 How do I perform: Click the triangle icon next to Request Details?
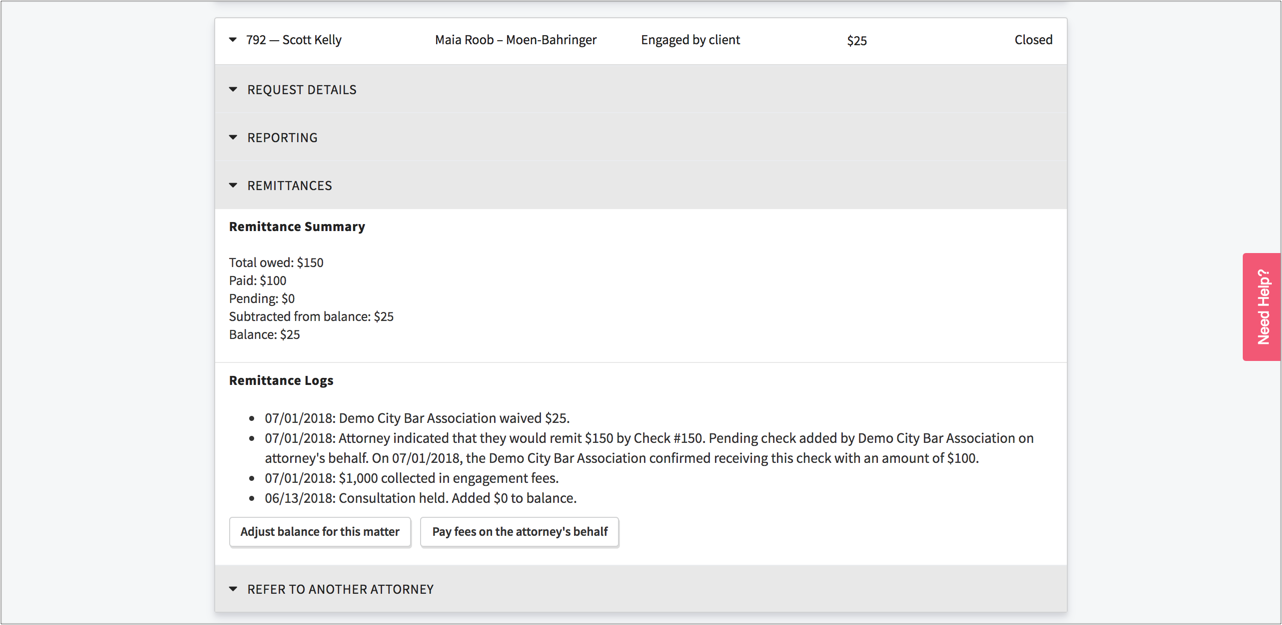[x=233, y=90]
